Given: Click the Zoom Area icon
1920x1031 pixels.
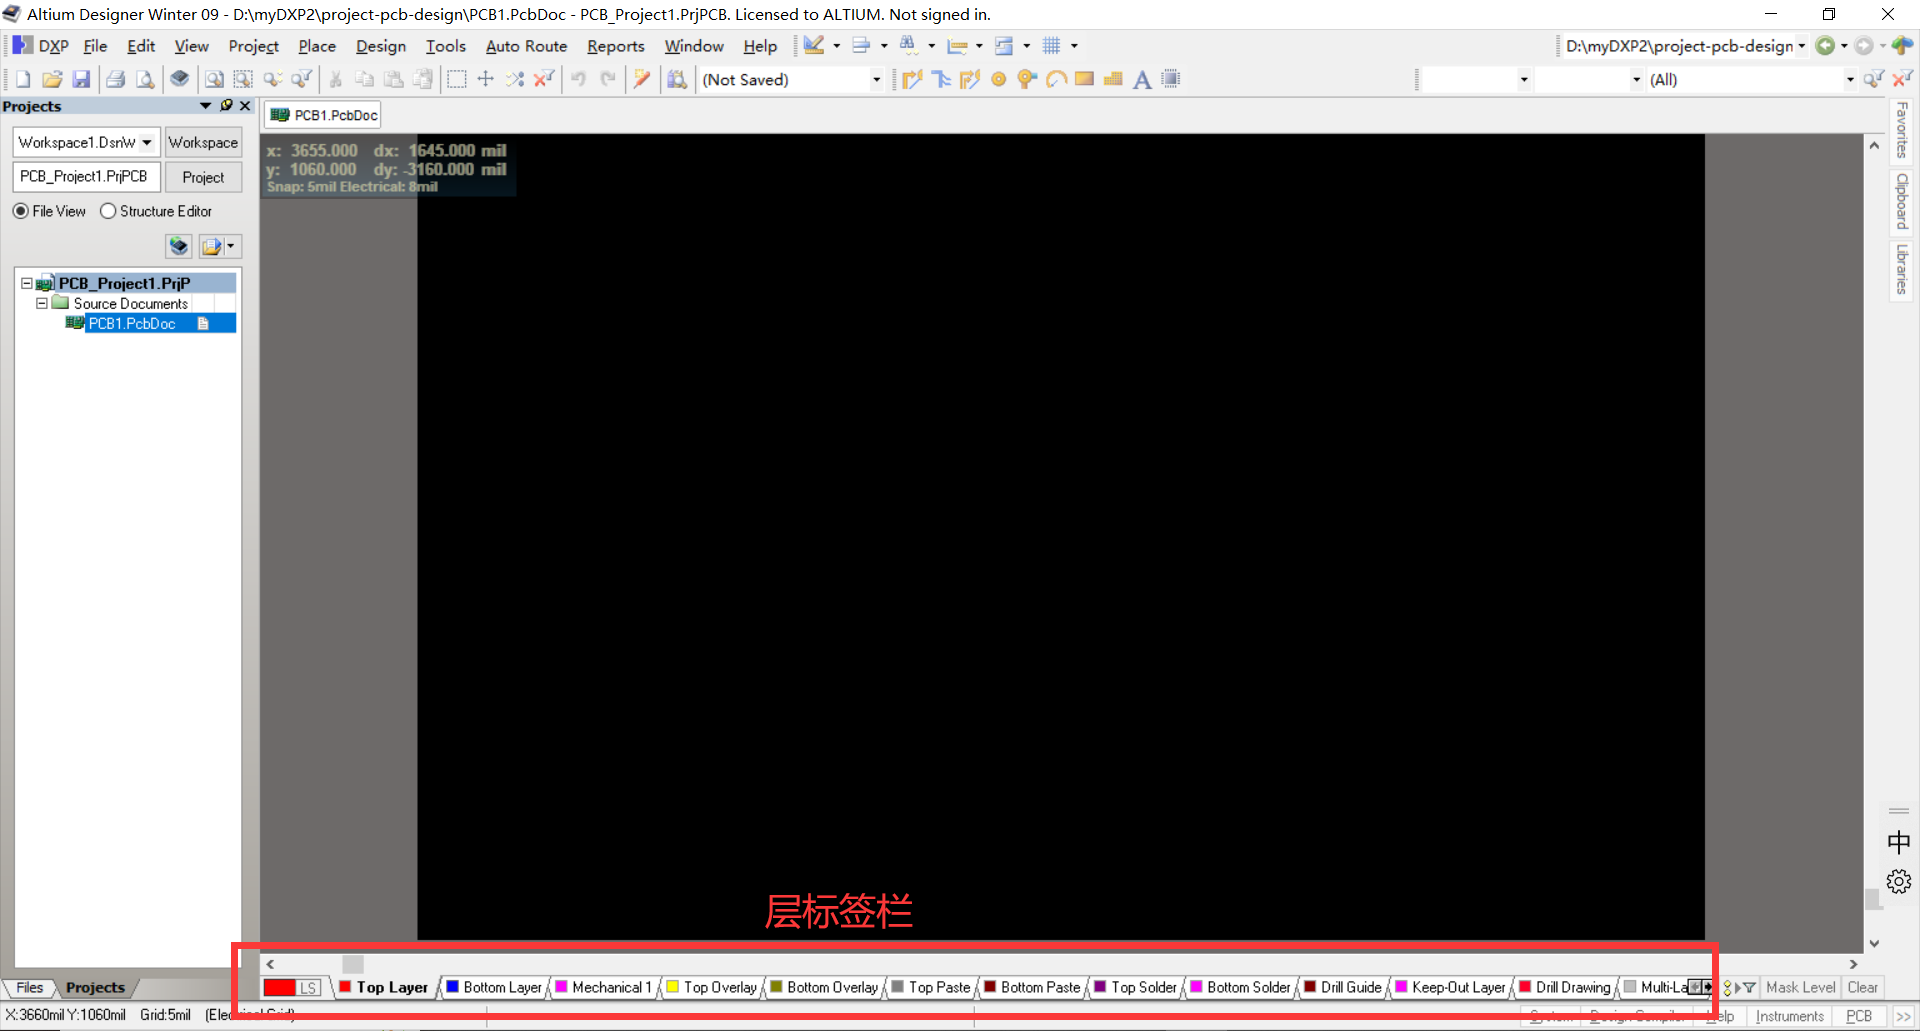Looking at the screenshot, I should 243,79.
